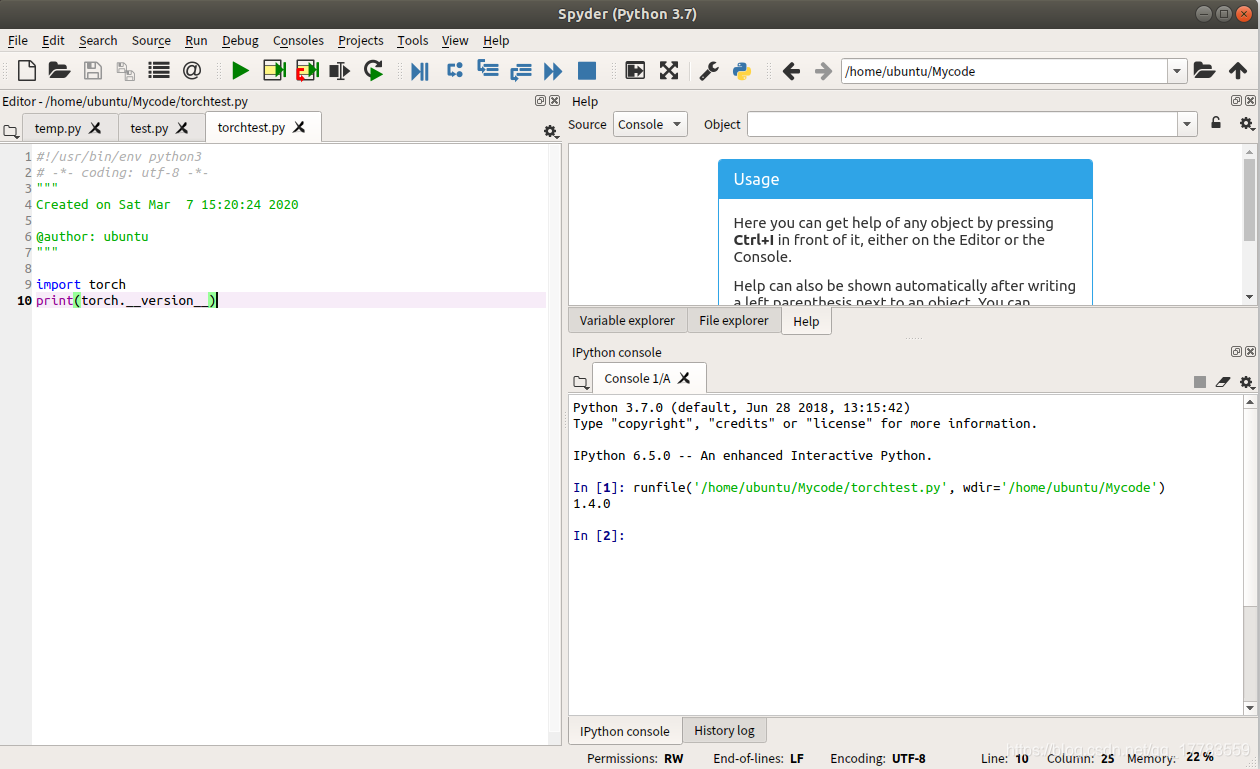Click the New file toolbar icon
This screenshot has height=769, width=1260.
point(27,71)
